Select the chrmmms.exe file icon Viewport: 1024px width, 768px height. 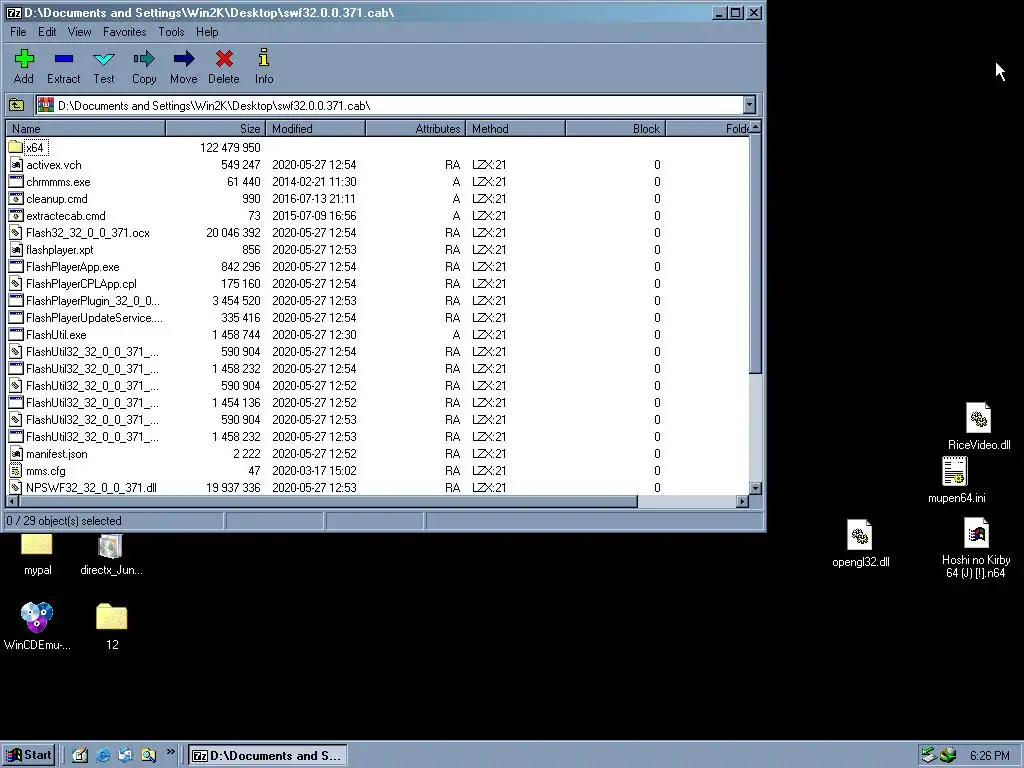click(x=16, y=182)
